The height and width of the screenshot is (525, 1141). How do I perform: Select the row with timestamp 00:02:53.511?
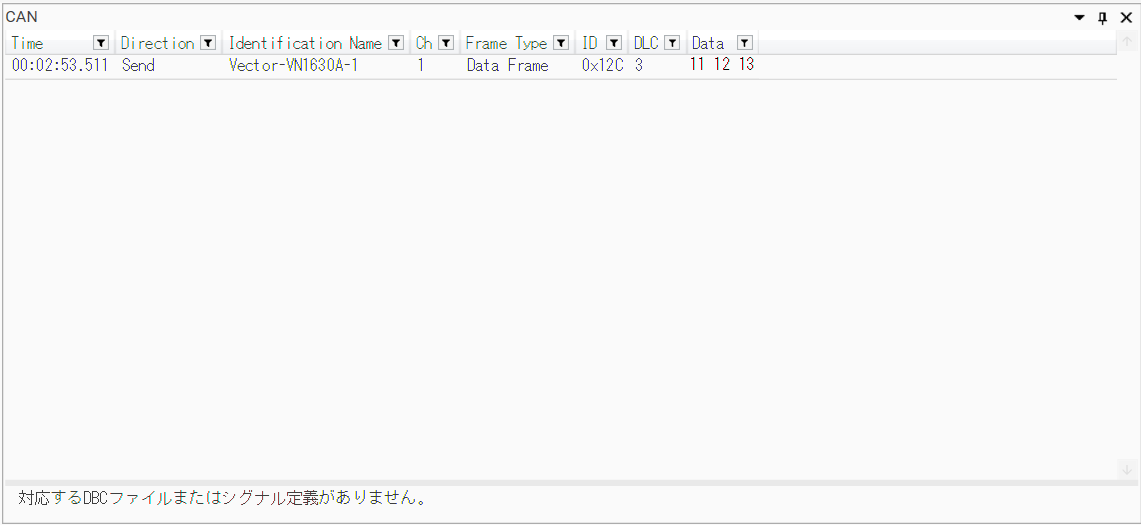(60, 66)
